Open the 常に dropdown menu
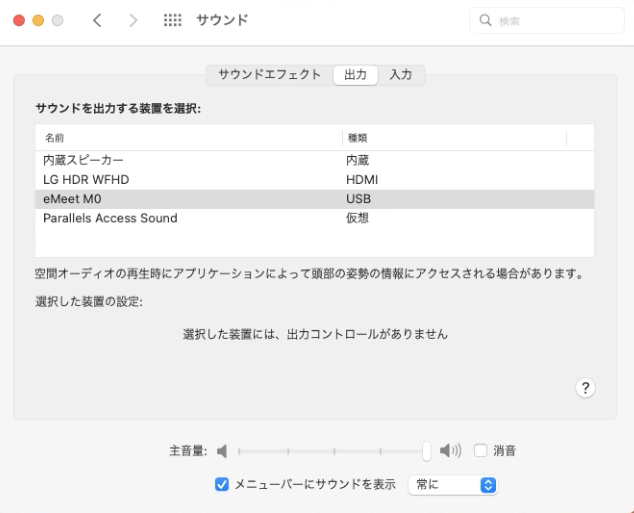This screenshot has height=513, width=634. [x=452, y=484]
